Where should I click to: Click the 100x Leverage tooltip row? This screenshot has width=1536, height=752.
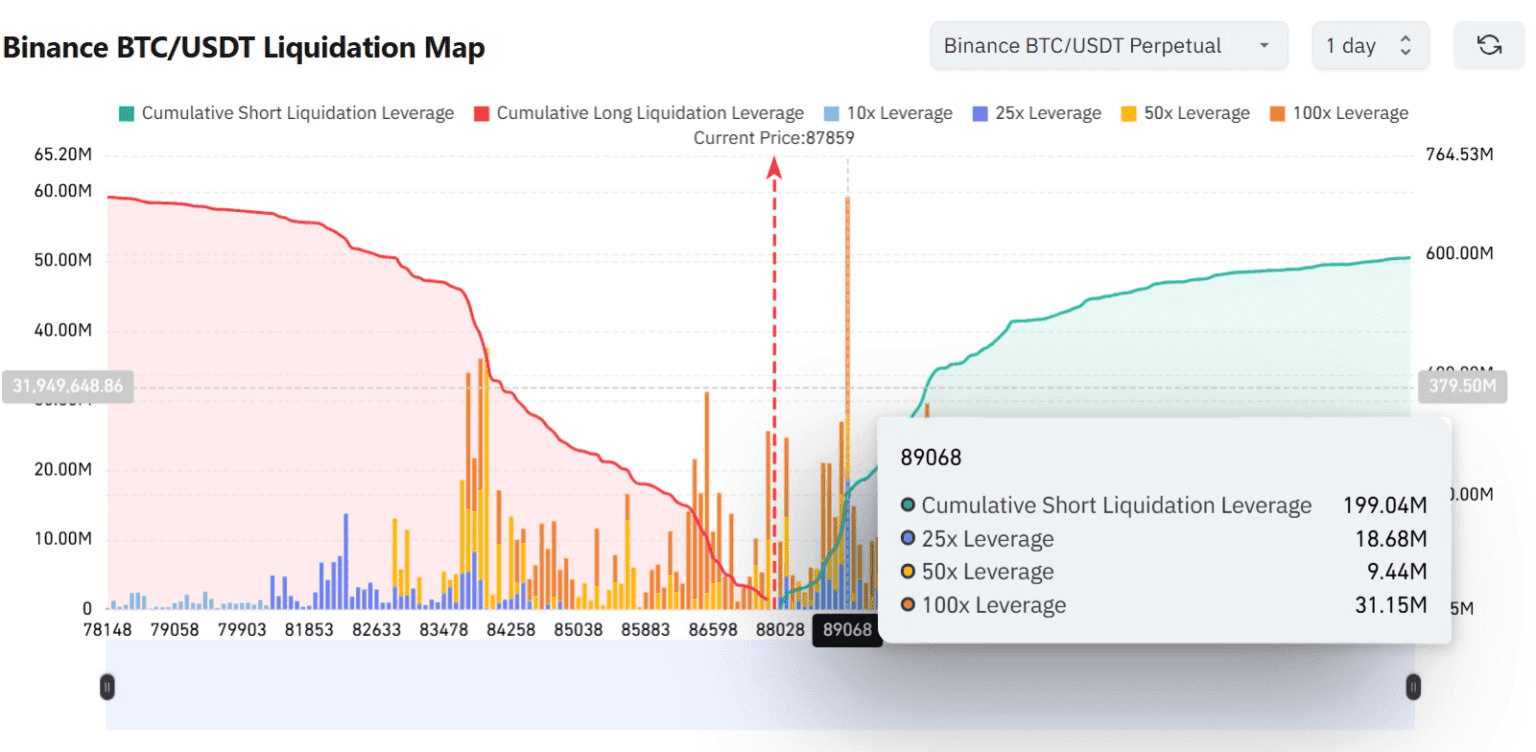click(x=1164, y=605)
